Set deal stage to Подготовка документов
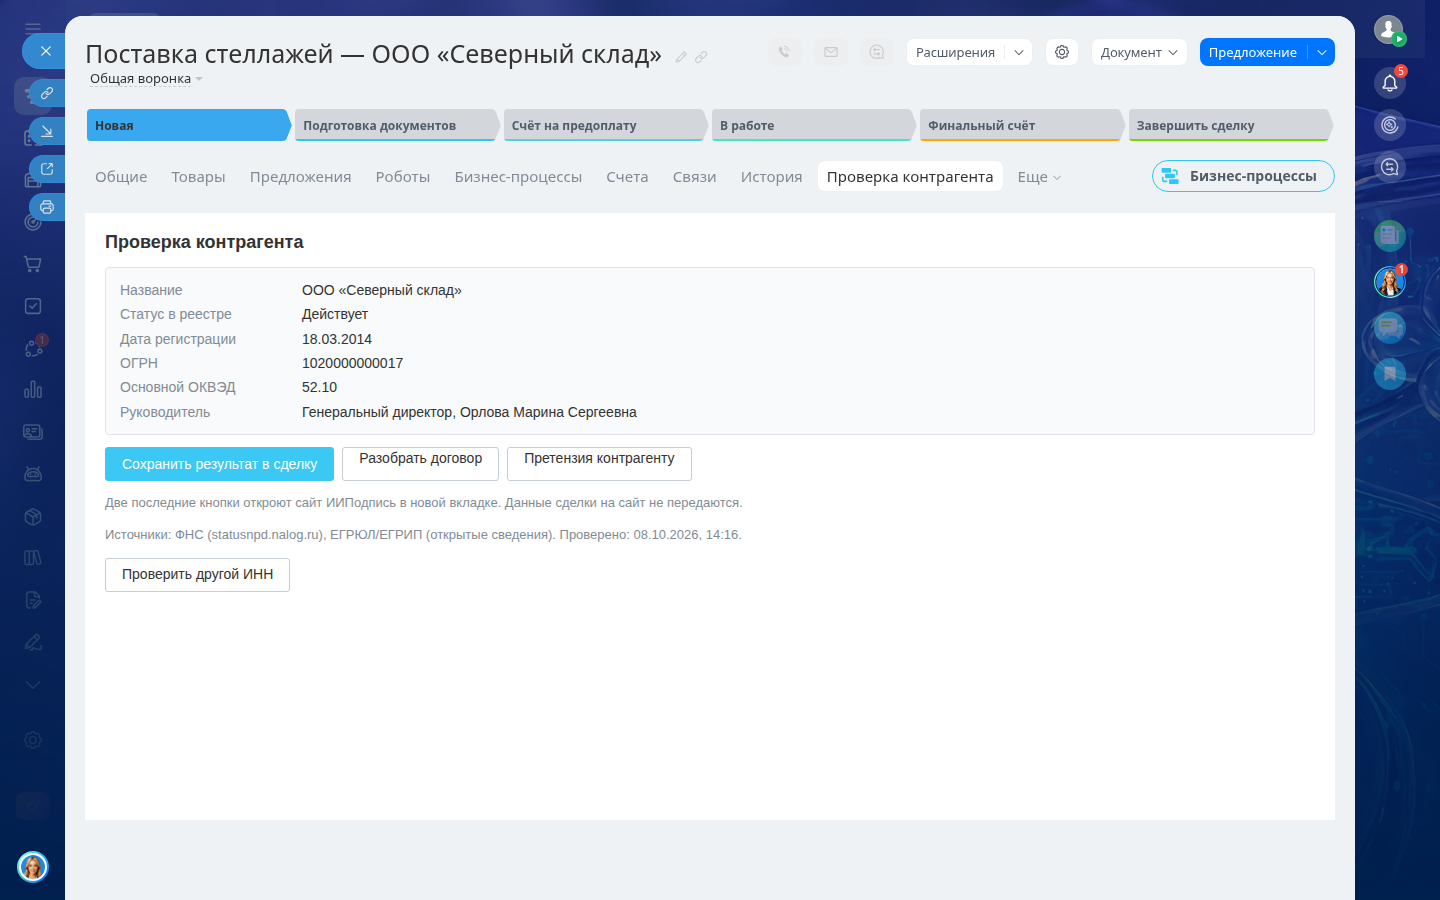The height and width of the screenshot is (900, 1440). 396,125
